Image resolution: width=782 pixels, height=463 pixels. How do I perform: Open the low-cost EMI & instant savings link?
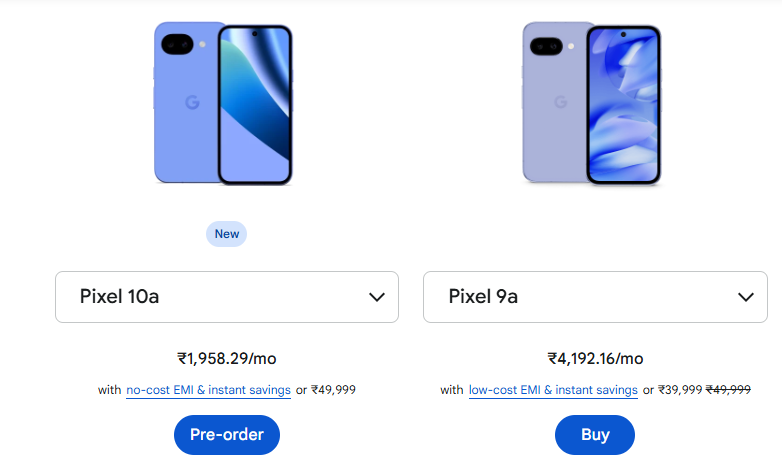point(553,390)
